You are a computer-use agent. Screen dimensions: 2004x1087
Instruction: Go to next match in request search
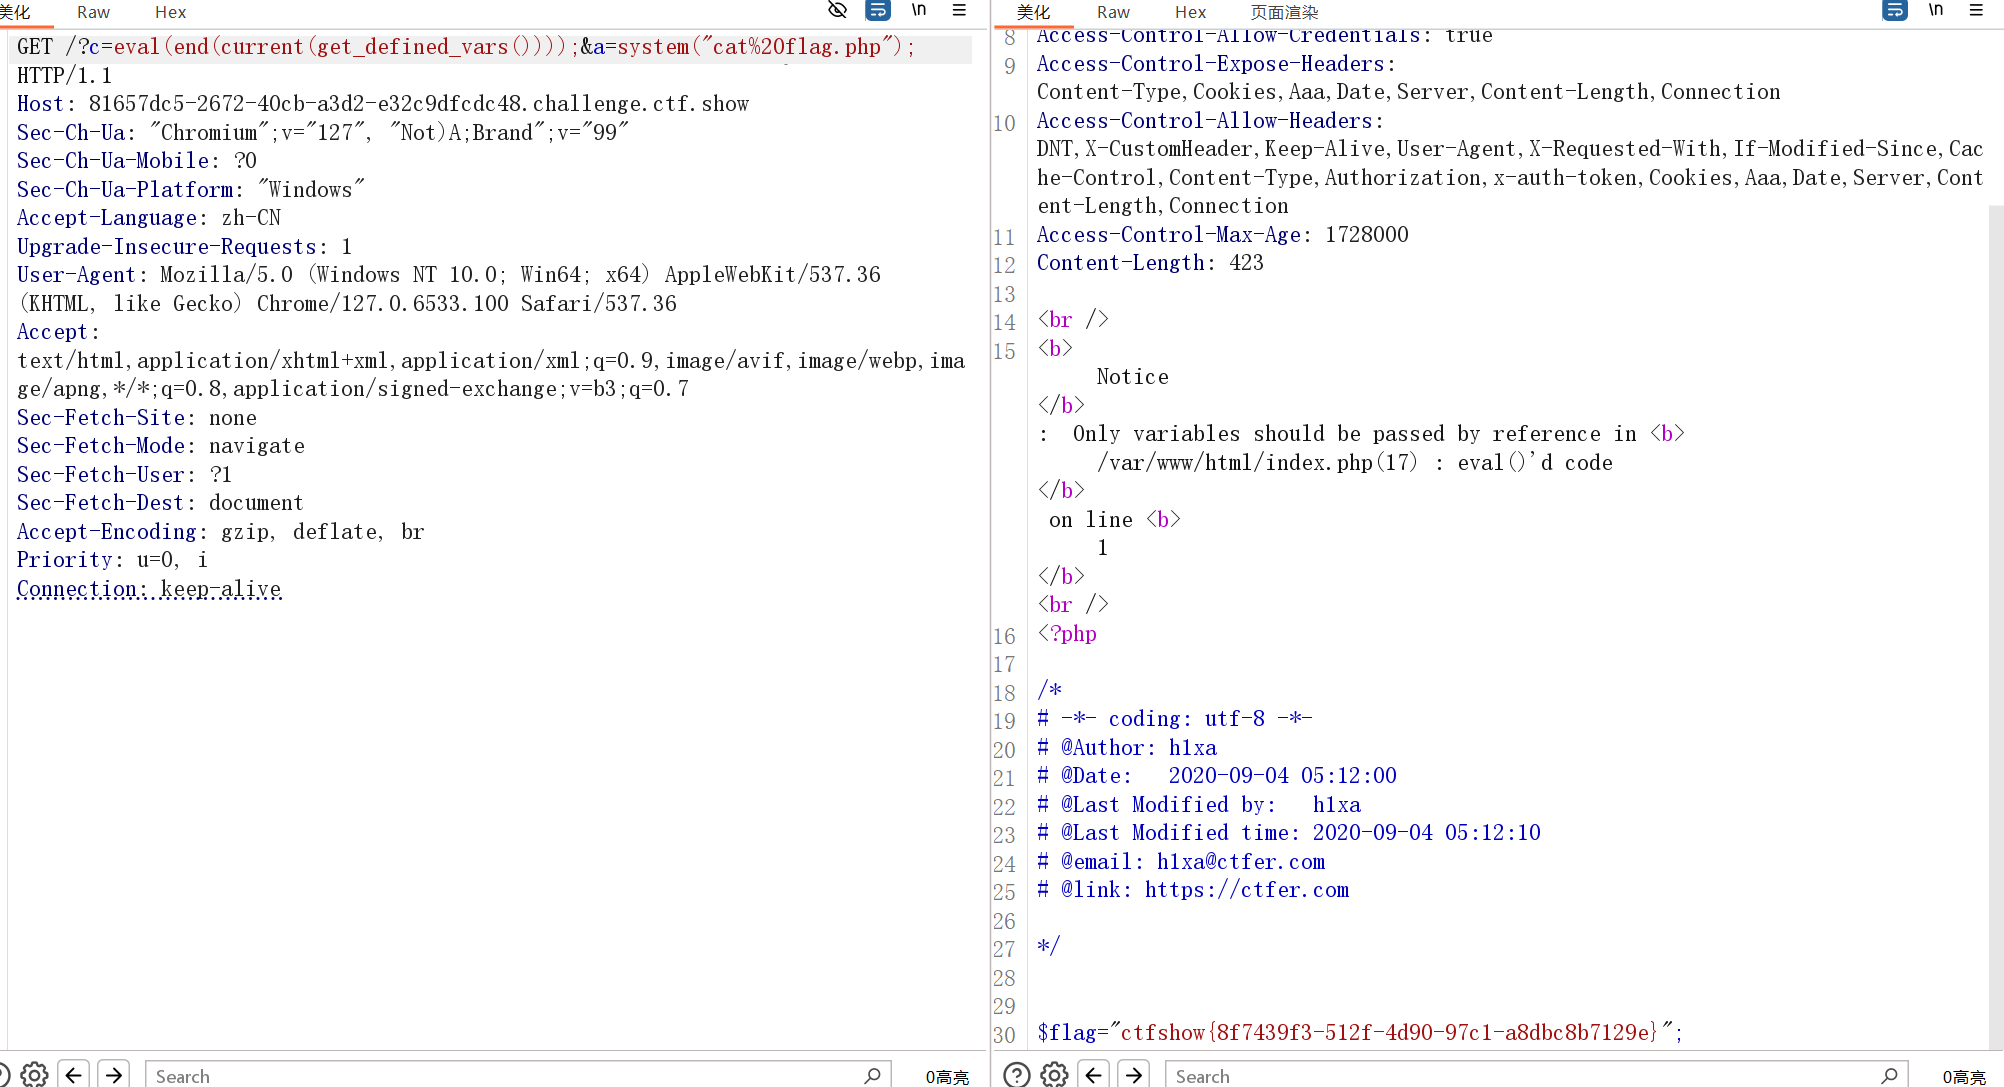[x=114, y=1075]
